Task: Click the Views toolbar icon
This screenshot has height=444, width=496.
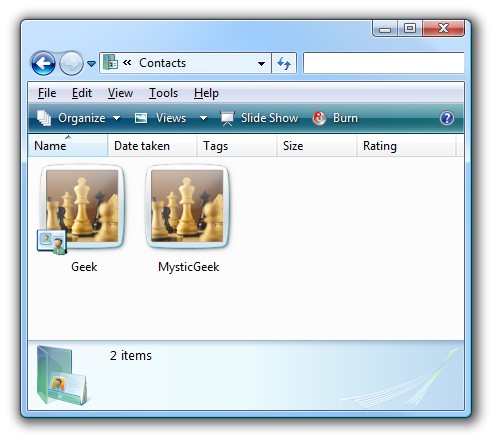Action: (141, 118)
